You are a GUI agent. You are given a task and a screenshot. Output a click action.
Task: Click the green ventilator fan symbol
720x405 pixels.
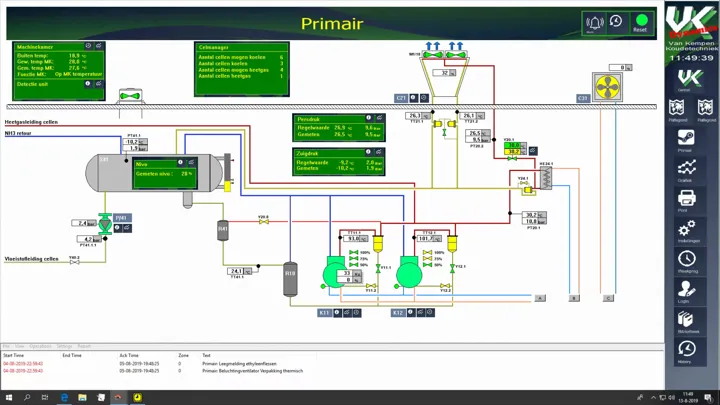[129, 97]
